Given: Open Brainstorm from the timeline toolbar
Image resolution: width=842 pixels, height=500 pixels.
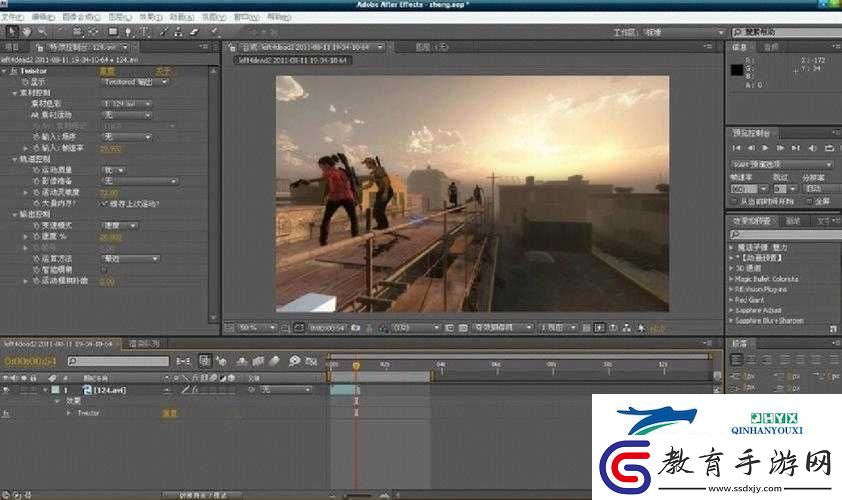Looking at the screenshot, I should [x=294, y=361].
